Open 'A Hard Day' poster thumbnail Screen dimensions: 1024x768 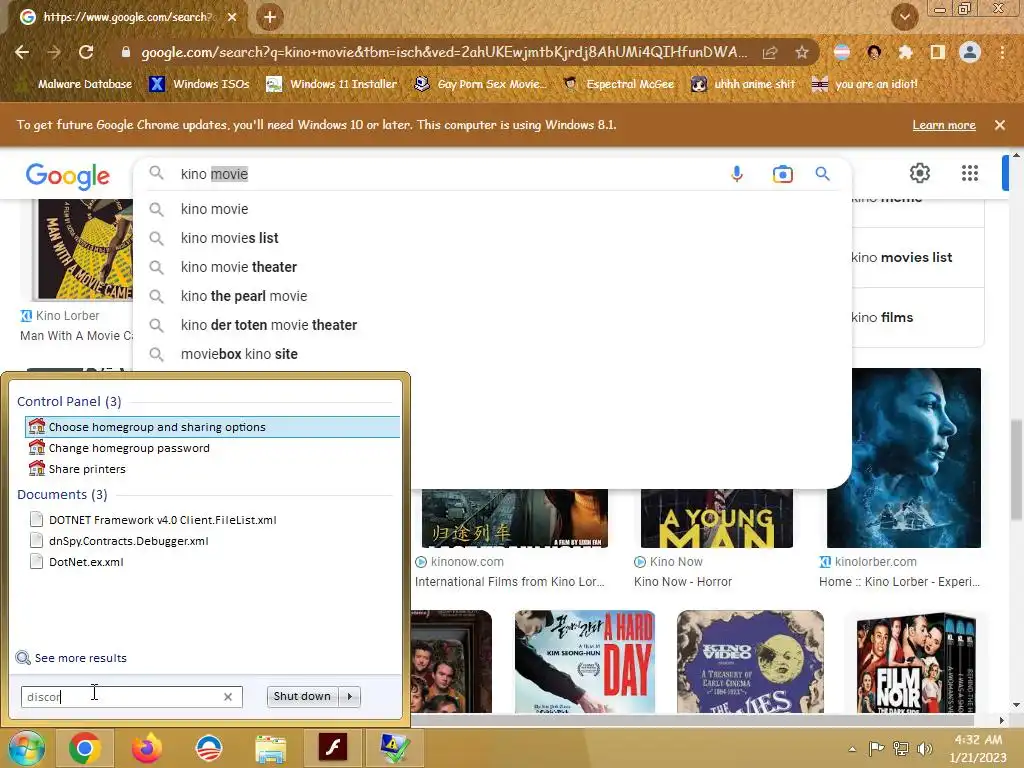tap(584, 662)
